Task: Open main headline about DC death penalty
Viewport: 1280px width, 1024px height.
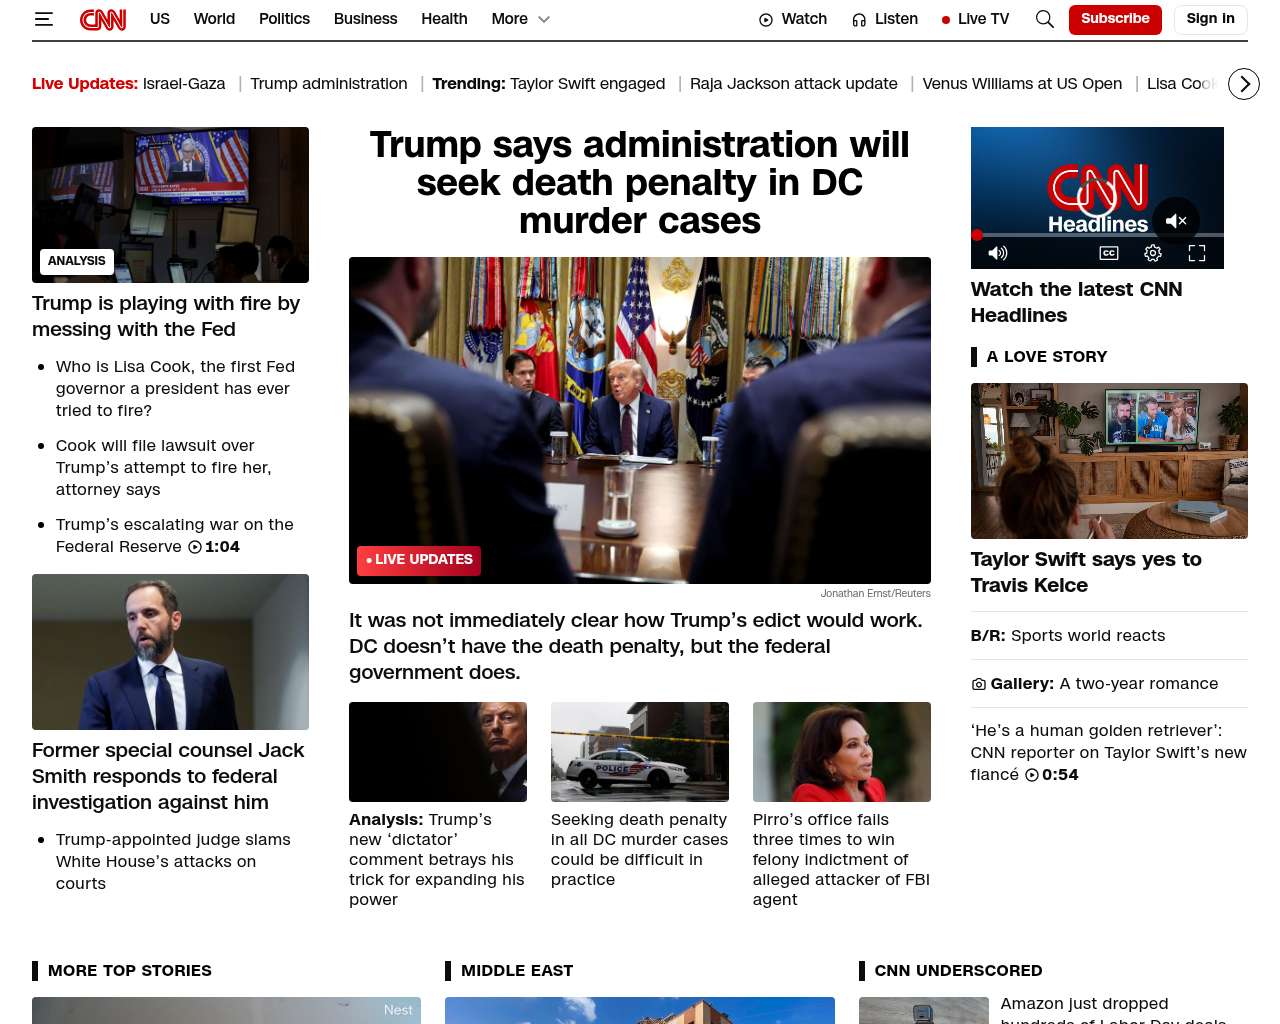Action: [x=640, y=183]
